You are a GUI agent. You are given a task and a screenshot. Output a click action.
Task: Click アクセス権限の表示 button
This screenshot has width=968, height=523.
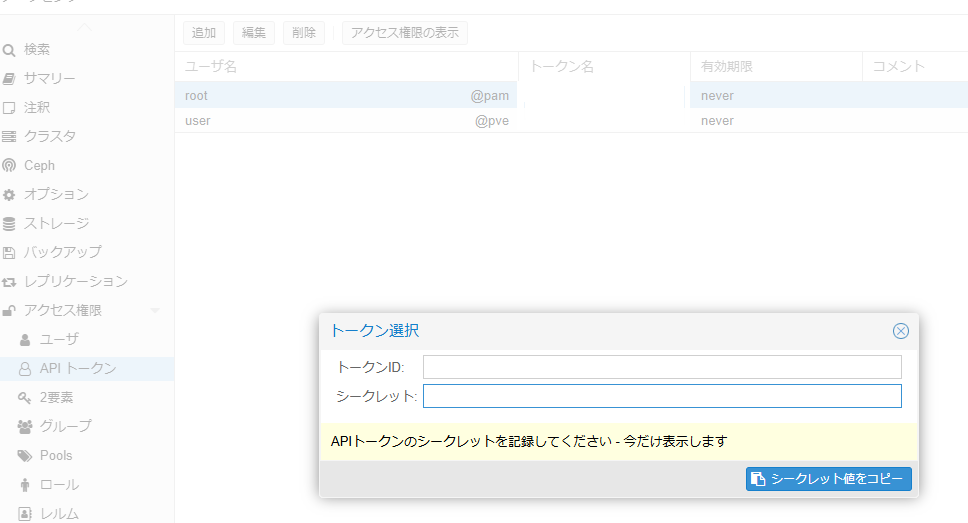[405, 33]
